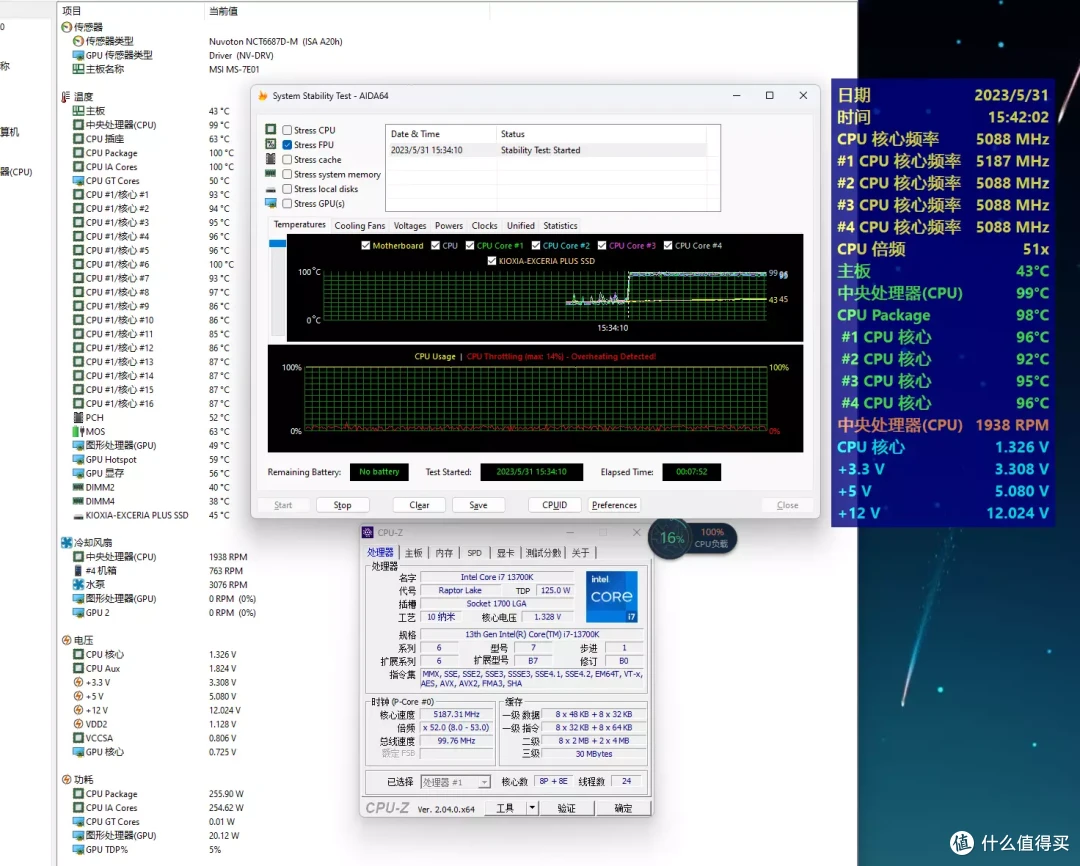Viewport: 1080px width, 866px height.
Task: Click the PCH chip icon
Action: [x=78, y=417]
